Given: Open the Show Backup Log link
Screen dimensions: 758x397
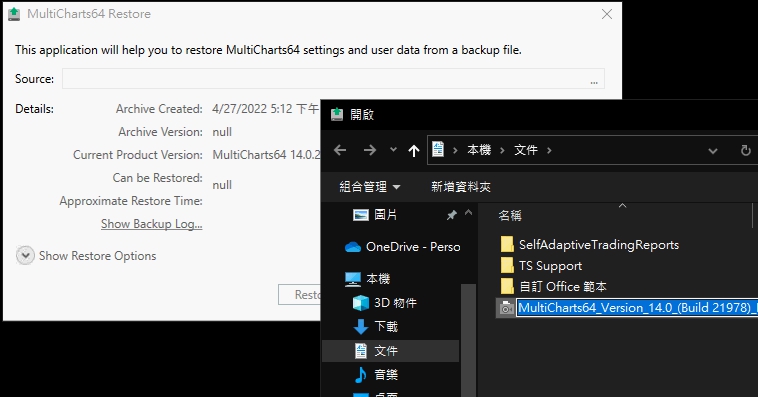Looking at the screenshot, I should click(151, 224).
